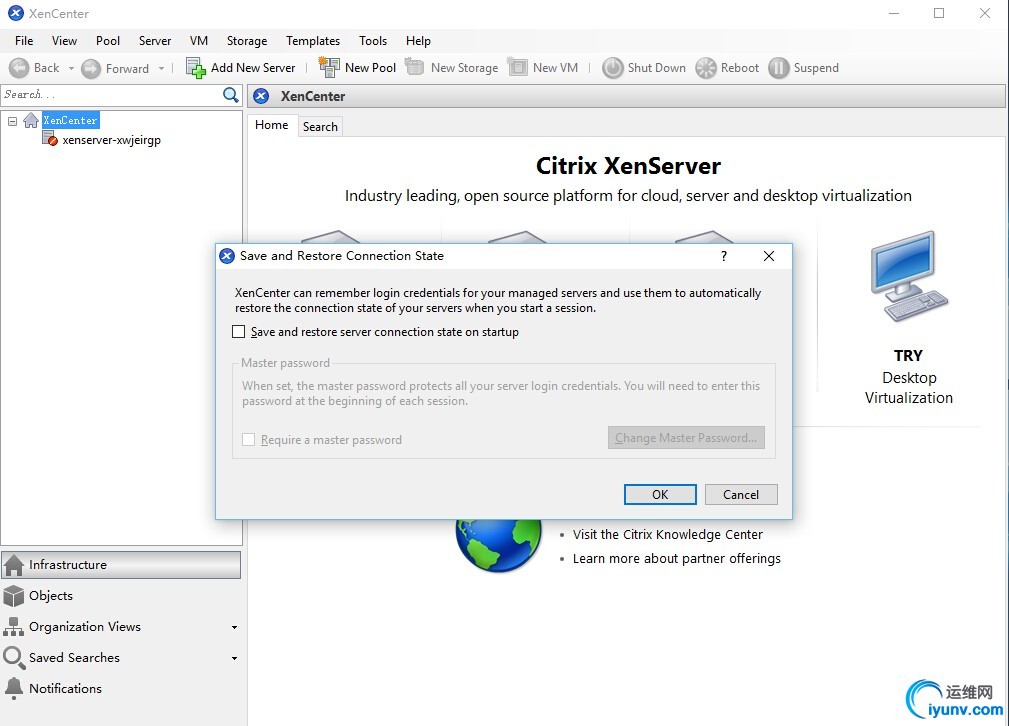The image size is (1009, 726).
Task: Click the New Storage toolbar icon
Action: click(x=414, y=66)
